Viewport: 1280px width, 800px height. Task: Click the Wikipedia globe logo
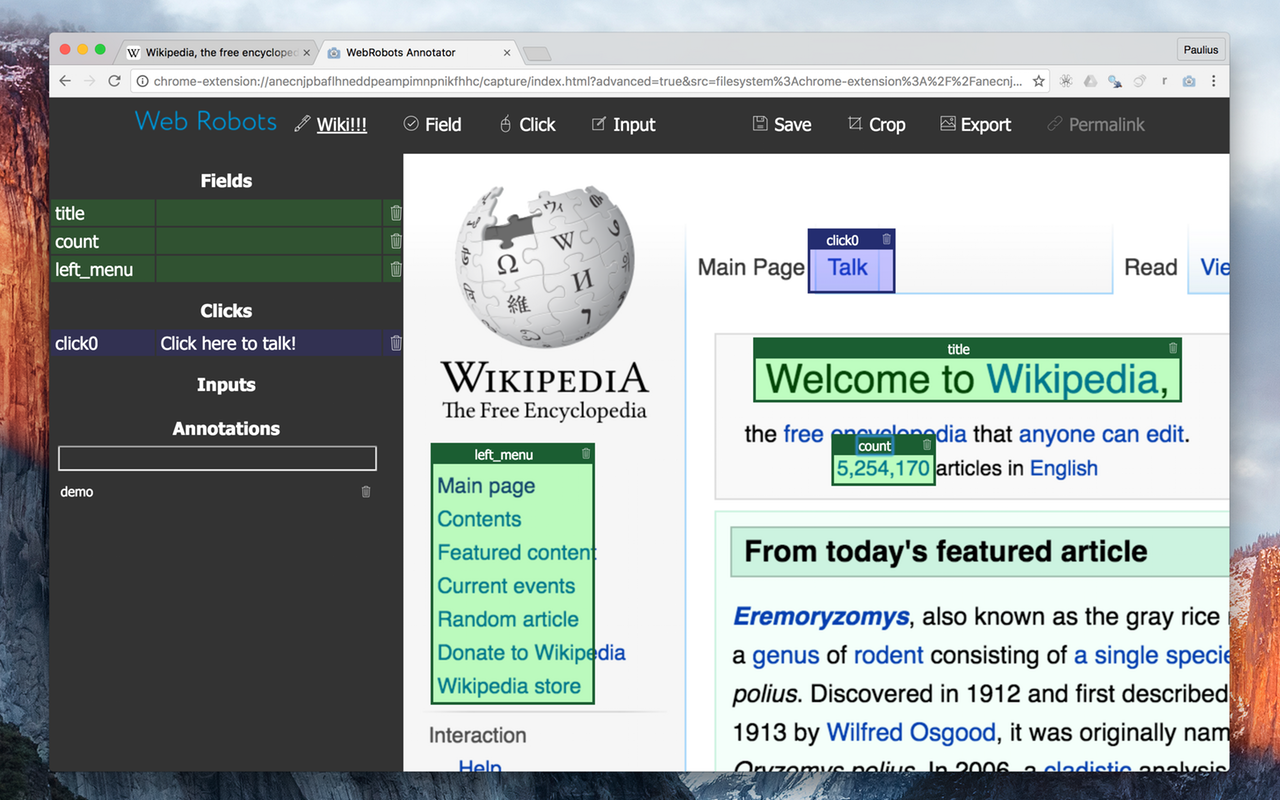coord(545,265)
